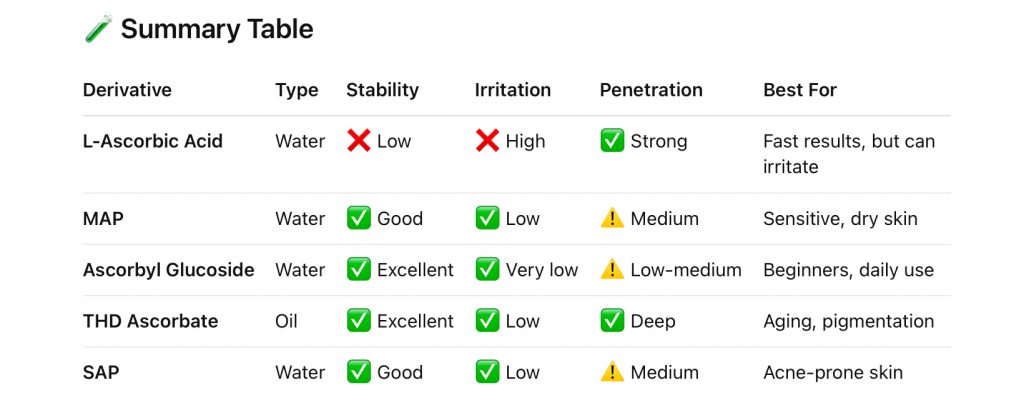The width and height of the screenshot is (1024, 415).
Task: Click red X icon in L-Ascorbic Acid Stability cell
Action: click(359, 141)
